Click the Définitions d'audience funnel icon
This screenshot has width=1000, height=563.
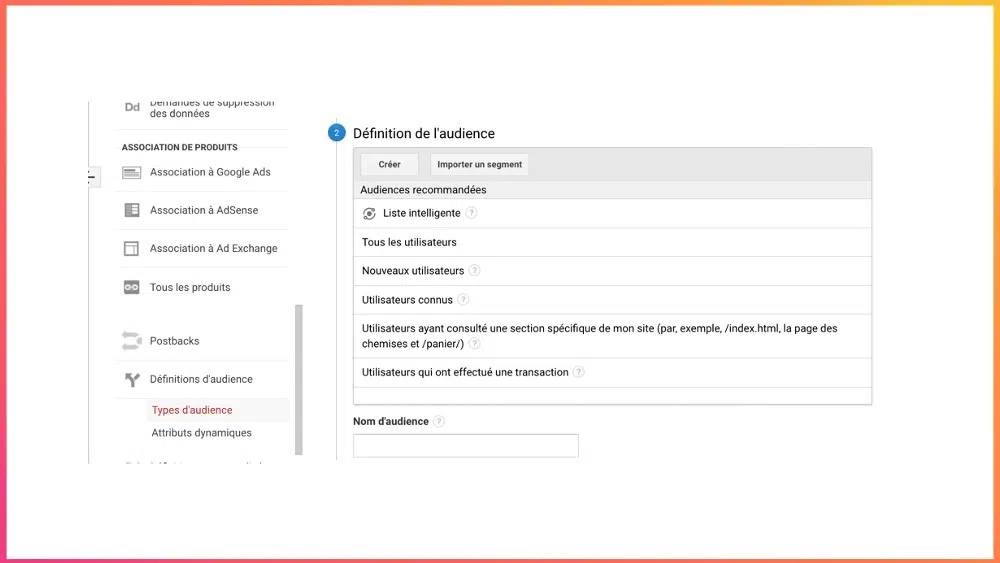(131, 379)
